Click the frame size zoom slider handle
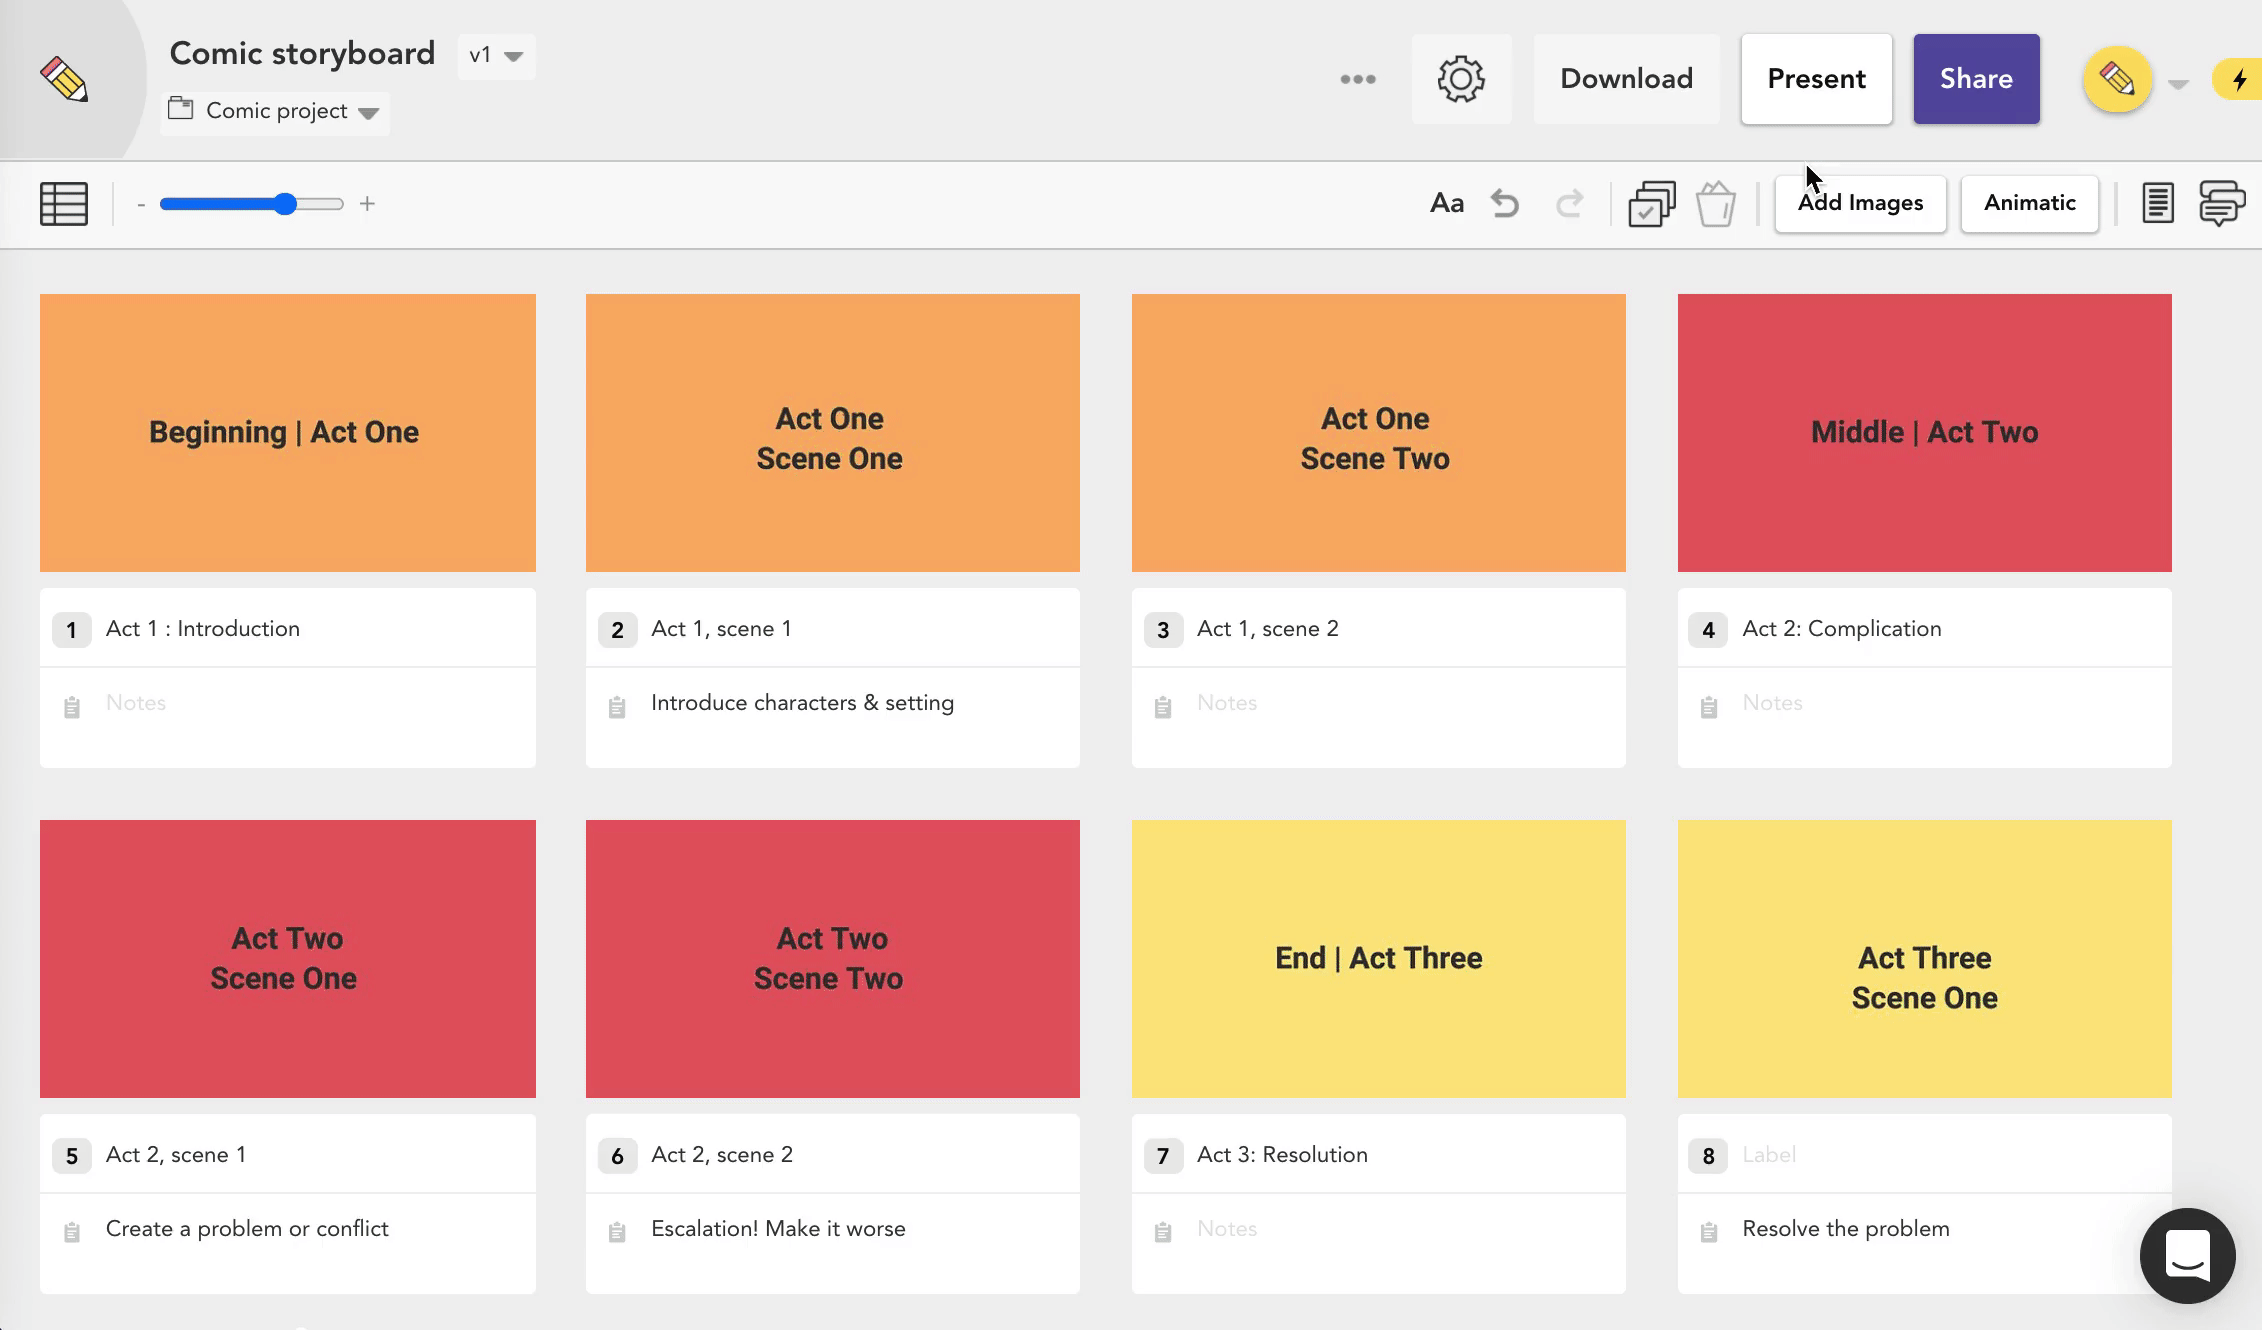Screen dimensions: 2262x1330 tap(286, 204)
